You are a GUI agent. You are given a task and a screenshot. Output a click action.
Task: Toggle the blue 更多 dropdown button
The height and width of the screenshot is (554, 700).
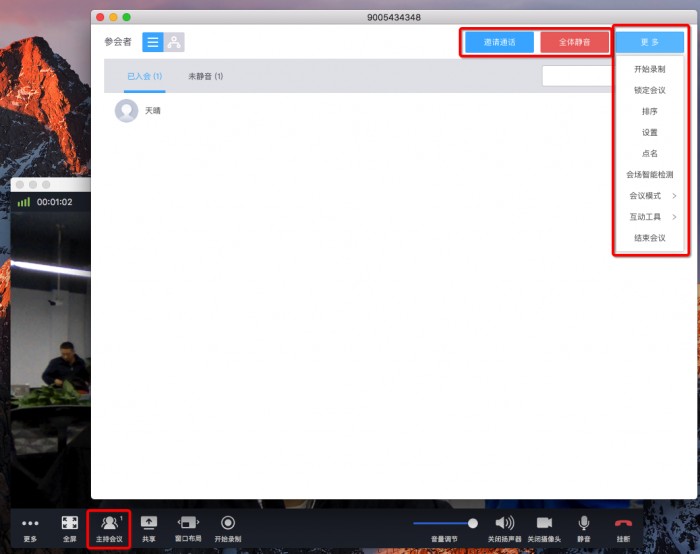click(x=650, y=42)
